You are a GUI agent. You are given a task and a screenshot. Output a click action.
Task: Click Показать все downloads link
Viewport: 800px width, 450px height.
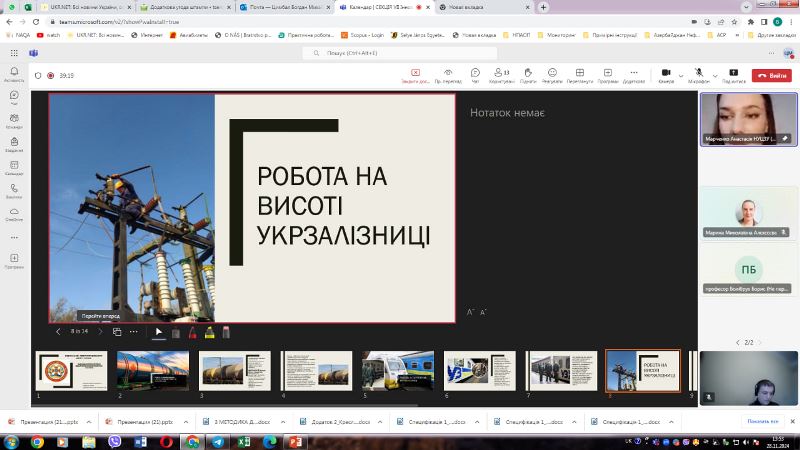(763, 421)
